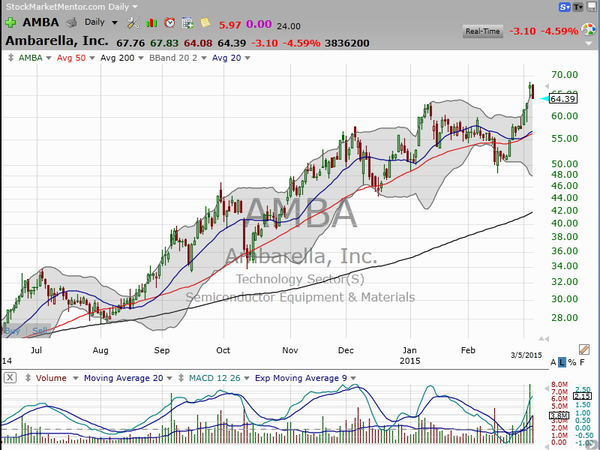This screenshot has height=450, width=600.
Task: Close the volume pane with the X box
Action: (x=10, y=378)
